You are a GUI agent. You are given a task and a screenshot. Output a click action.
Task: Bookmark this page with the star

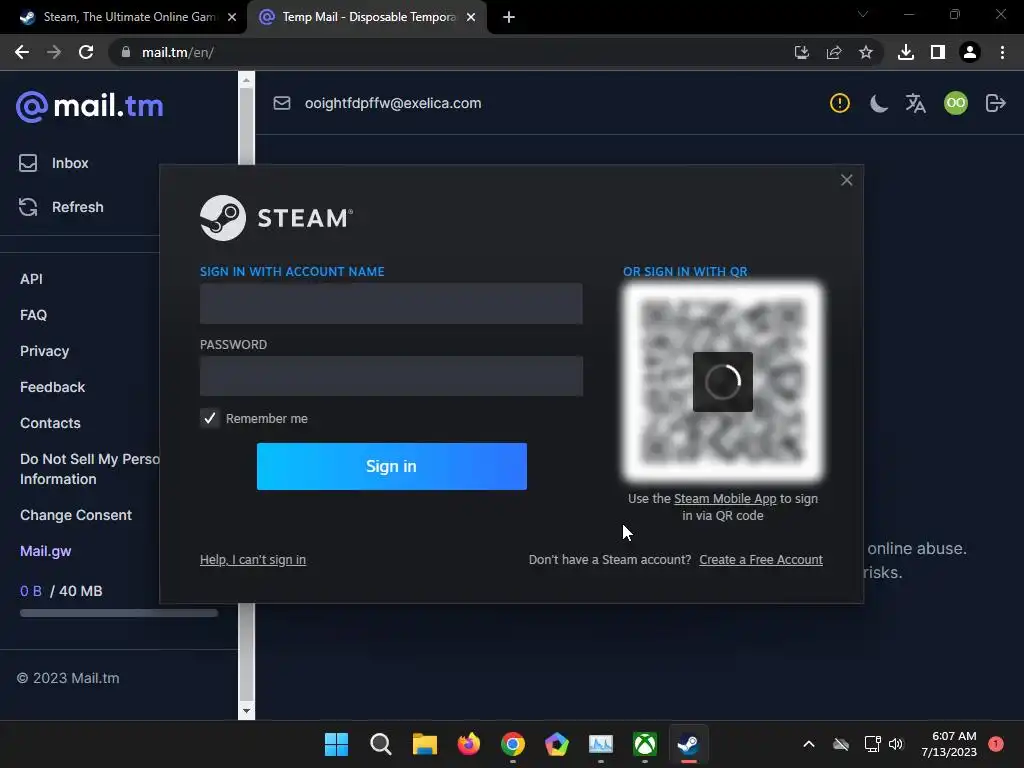(x=866, y=52)
